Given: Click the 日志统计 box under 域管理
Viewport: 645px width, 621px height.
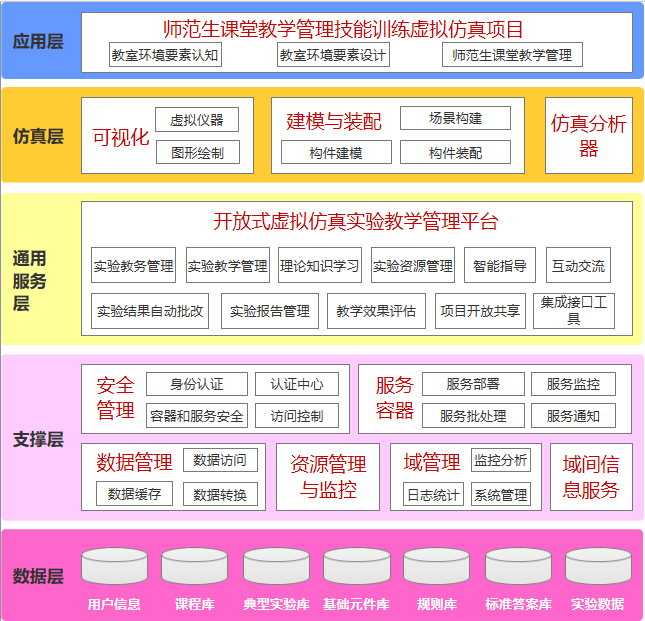Looking at the screenshot, I should tap(432, 494).
